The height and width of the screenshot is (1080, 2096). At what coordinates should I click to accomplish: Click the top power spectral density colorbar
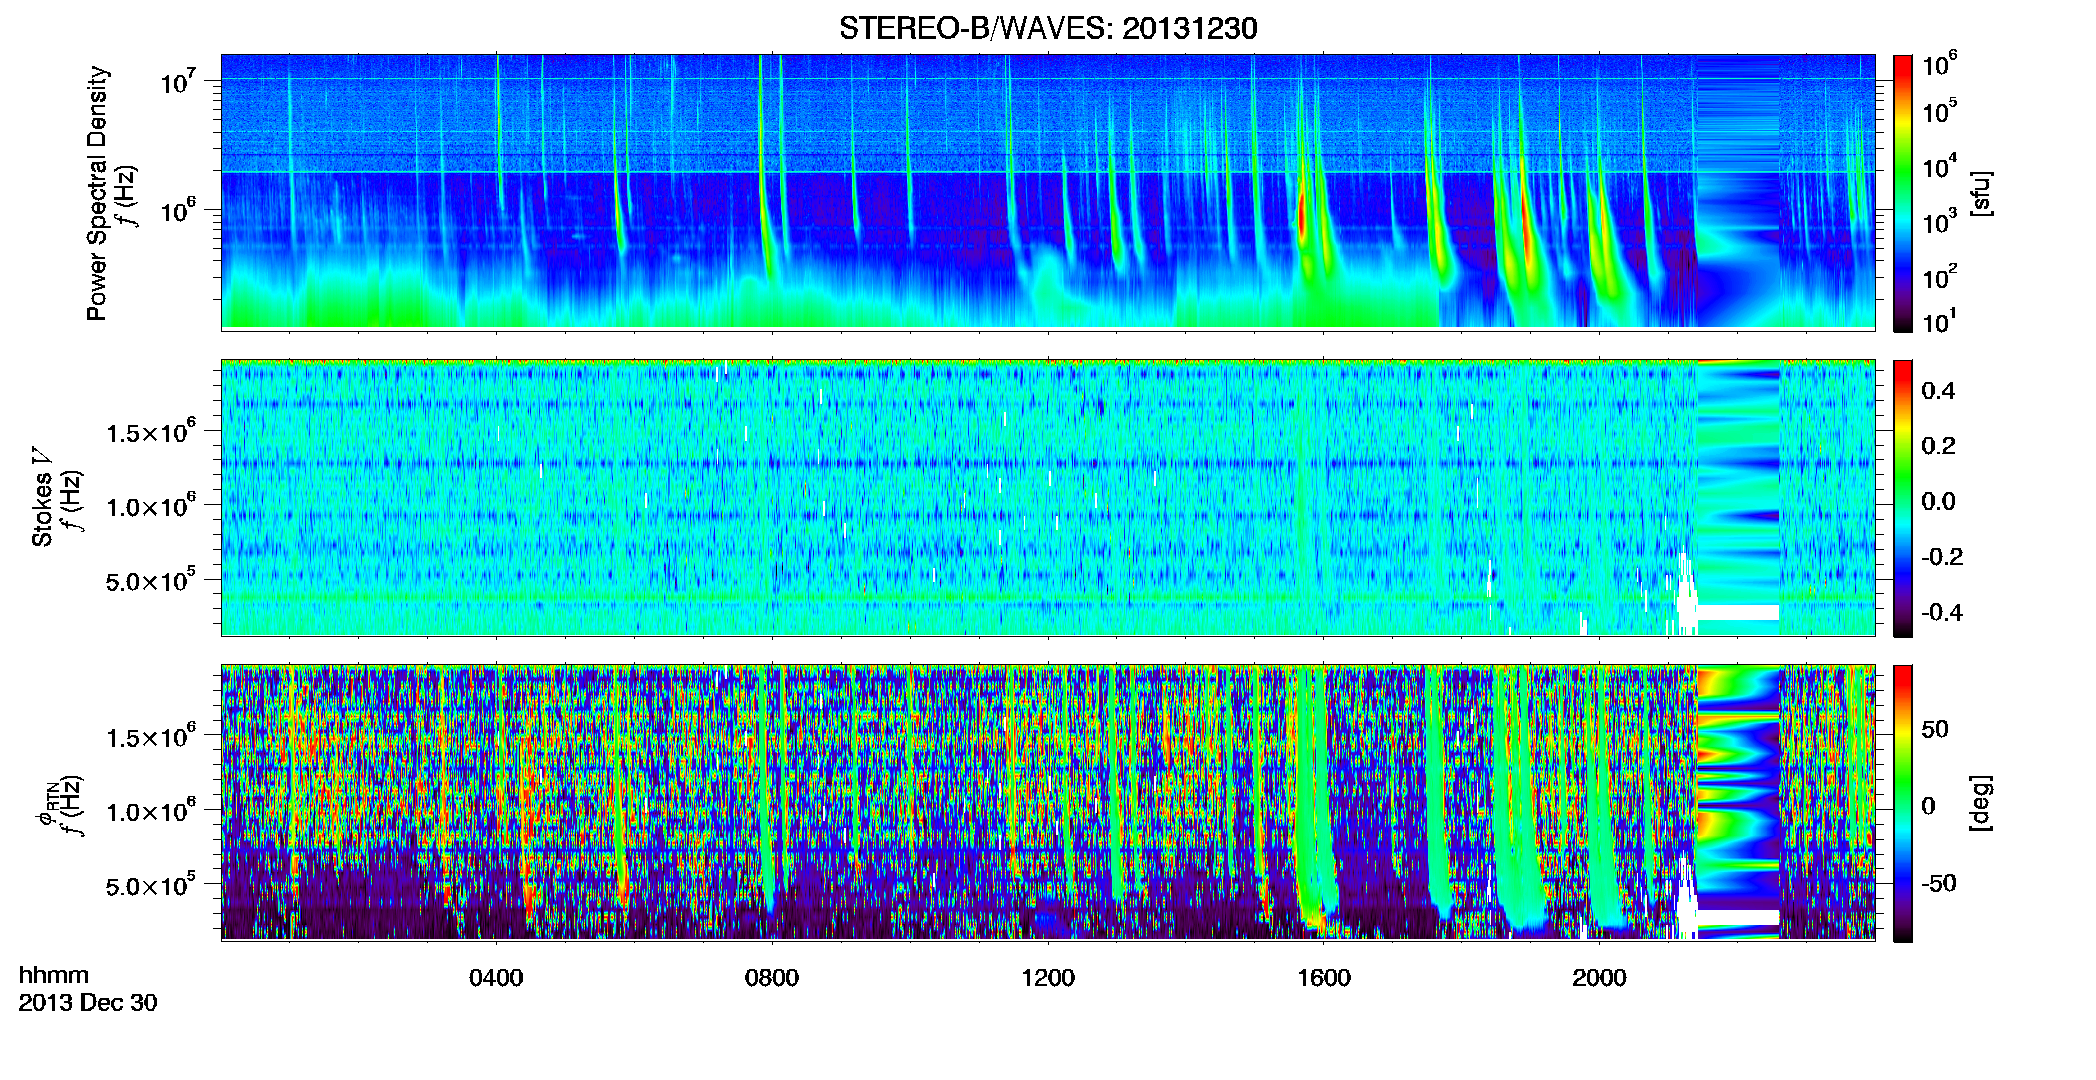pyautogui.click(x=1903, y=193)
